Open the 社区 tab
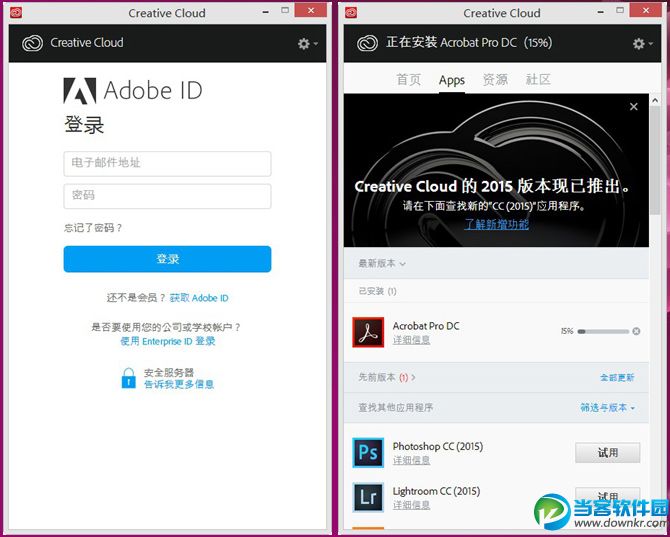 pos(538,80)
